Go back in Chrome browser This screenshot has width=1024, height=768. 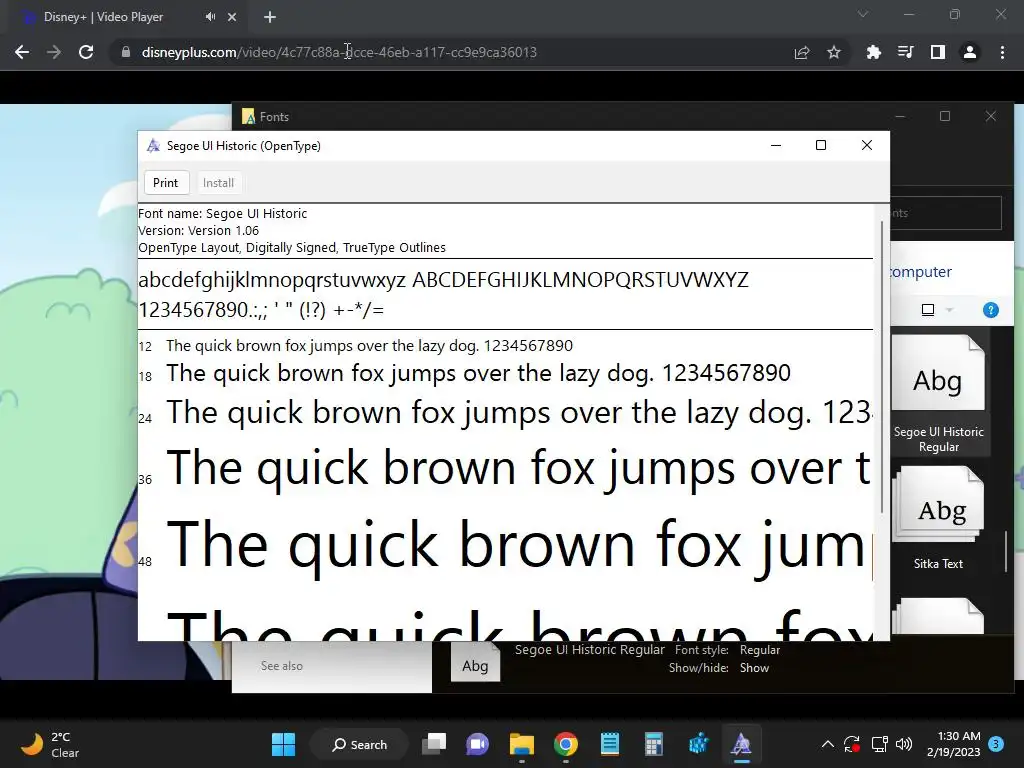point(22,52)
